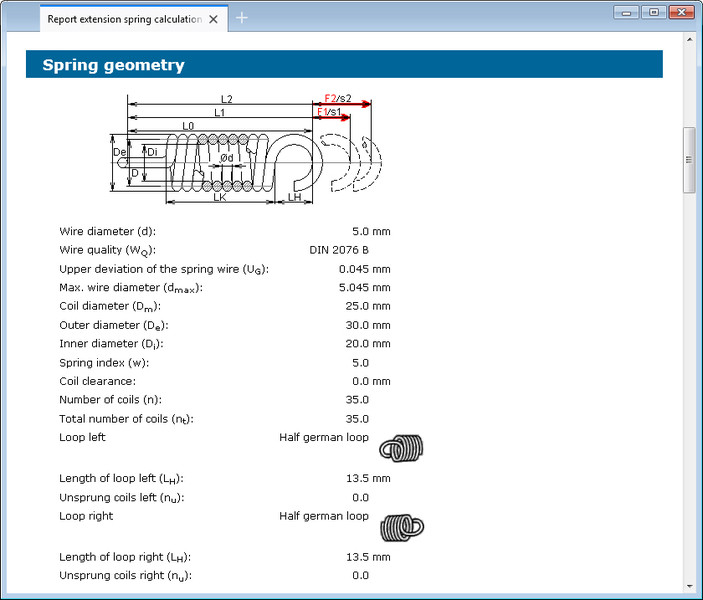Click the 5.045 mm max wire diameter value
703x600 pixels.
[364, 288]
